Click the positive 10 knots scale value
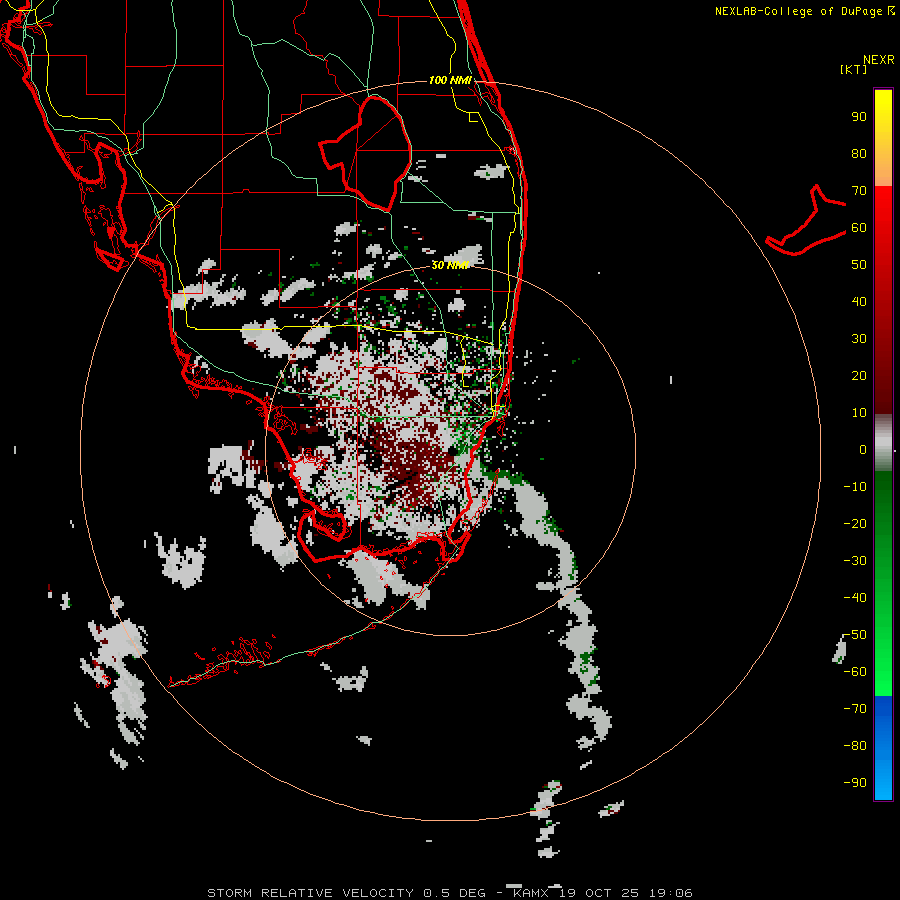The height and width of the screenshot is (900, 900). coord(859,413)
